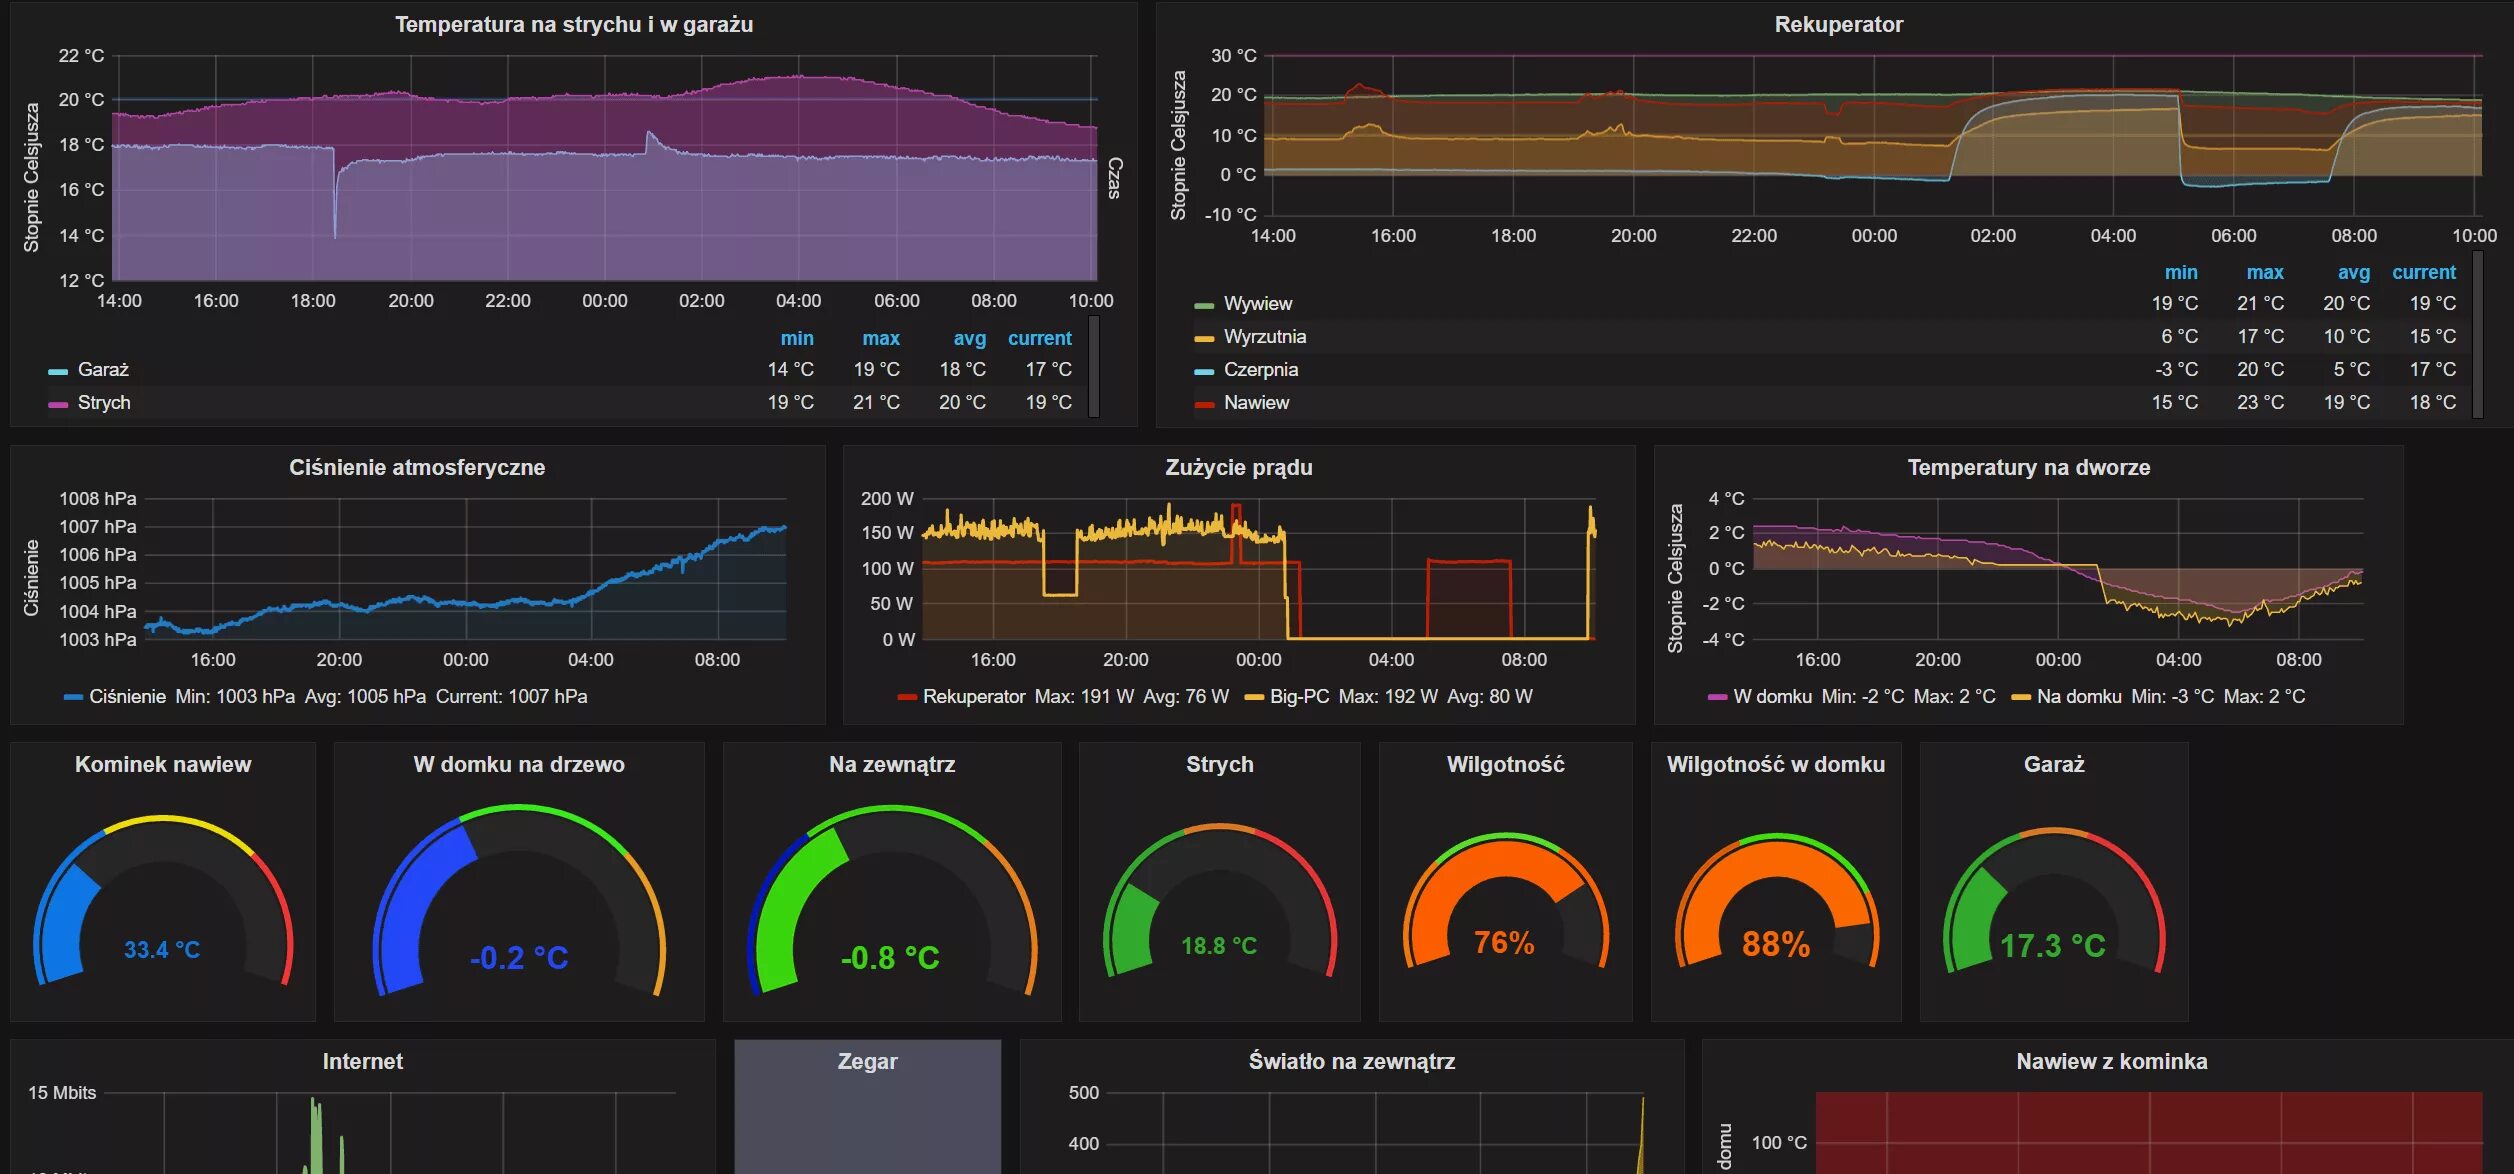Click the Wywiew green color swatch
This screenshot has width=2514, height=1174.
tap(1204, 305)
